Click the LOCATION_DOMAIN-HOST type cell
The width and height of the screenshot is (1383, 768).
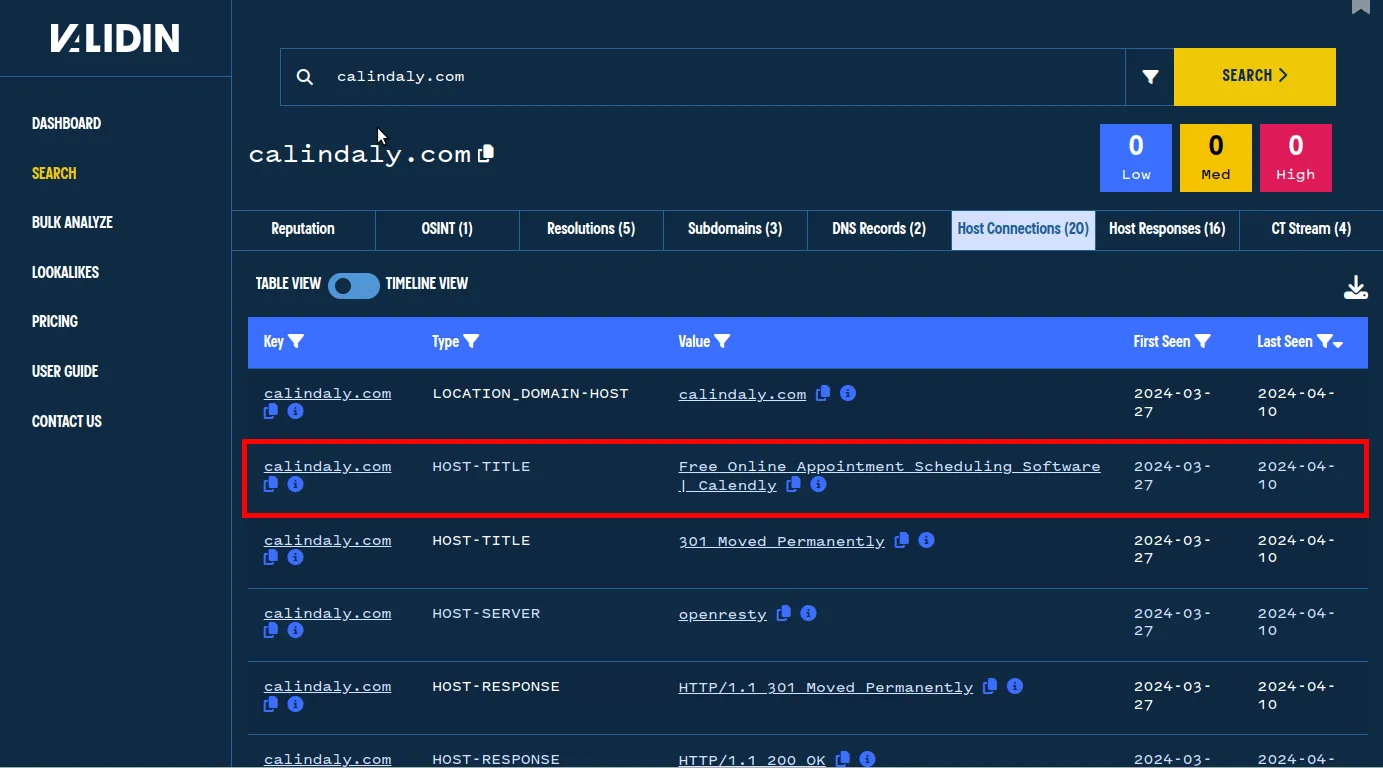point(530,394)
